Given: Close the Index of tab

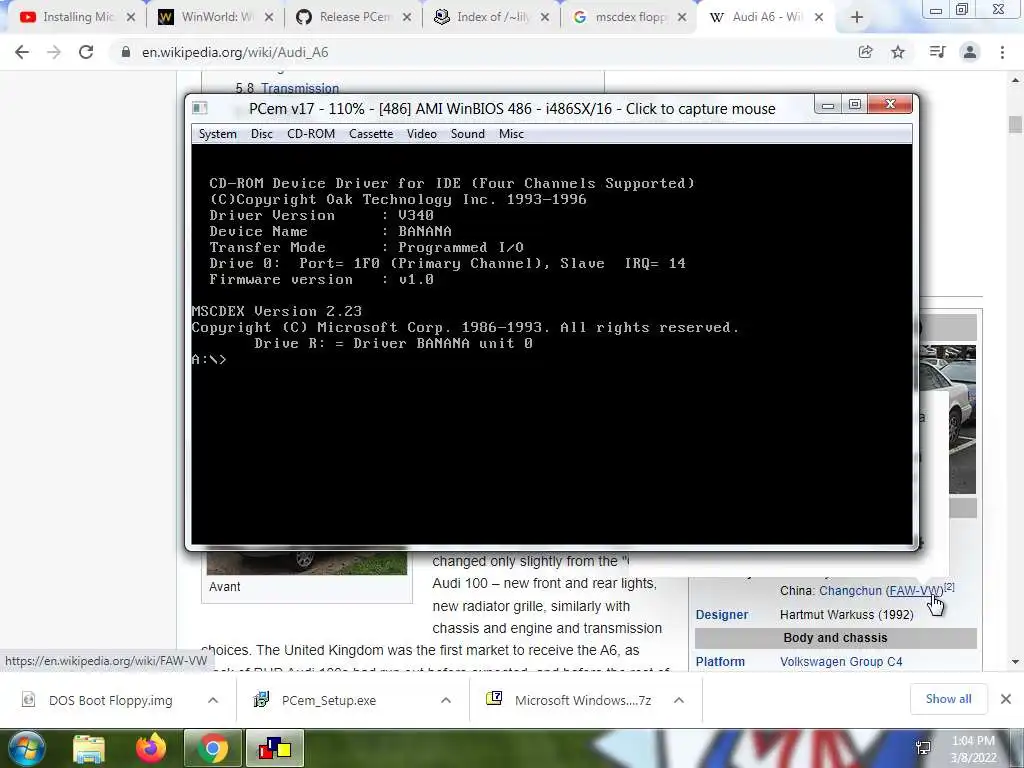Looking at the screenshot, I should (545, 18).
